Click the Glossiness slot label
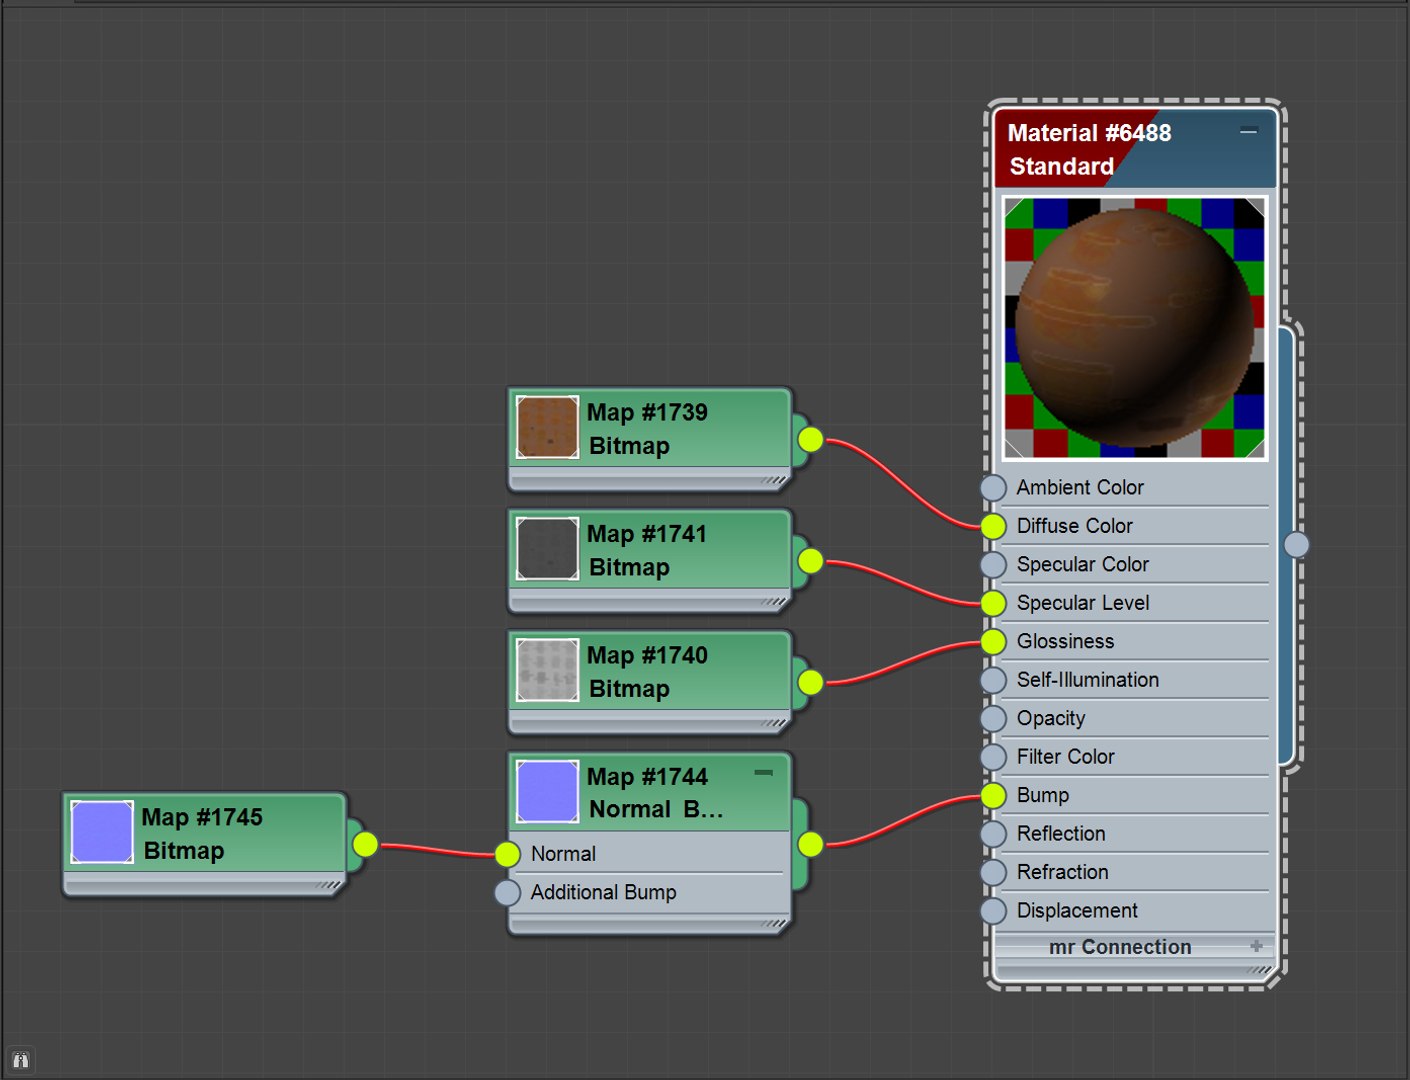The height and width of the screenshot is (1080, 1410). (x=1065, y=642)
